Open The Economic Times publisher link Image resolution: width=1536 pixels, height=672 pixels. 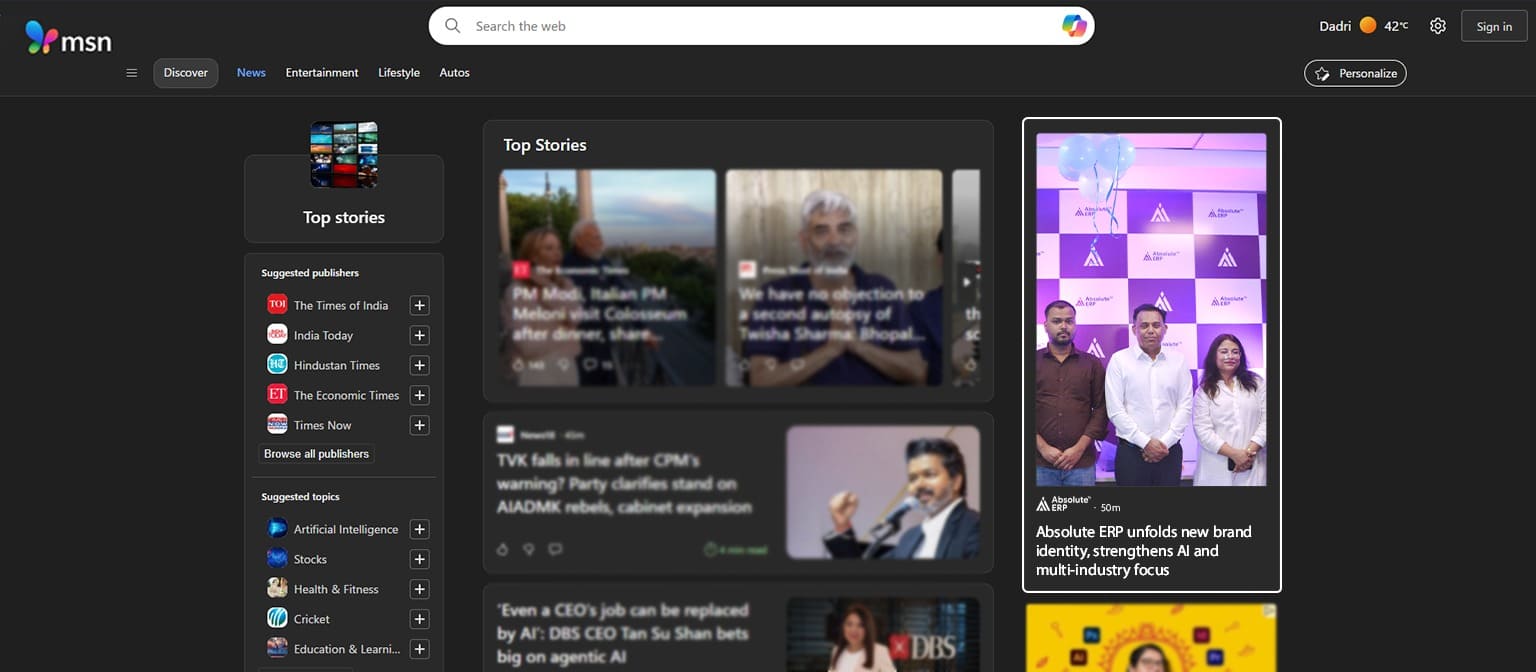click(x=346, y=395)
